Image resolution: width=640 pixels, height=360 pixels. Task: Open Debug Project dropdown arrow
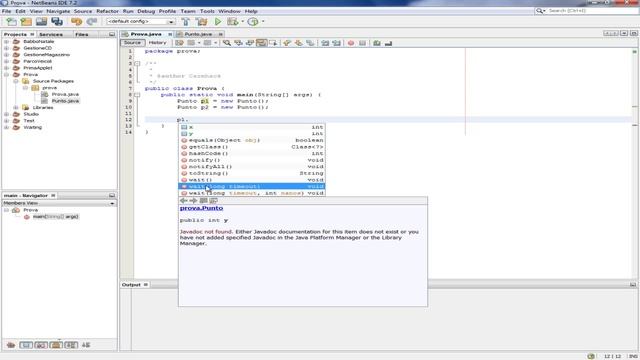(242, 22)
